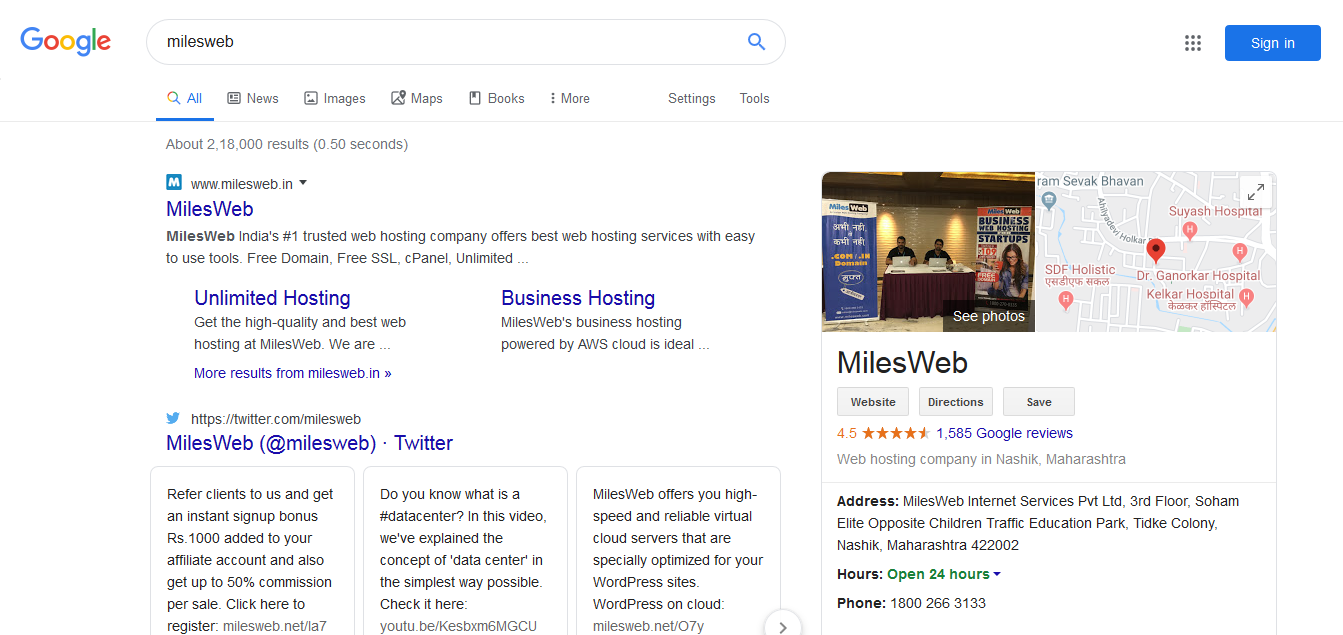Click the Sign in button
Screen dimensions: 1343x635
click(x=1272, y=43)
